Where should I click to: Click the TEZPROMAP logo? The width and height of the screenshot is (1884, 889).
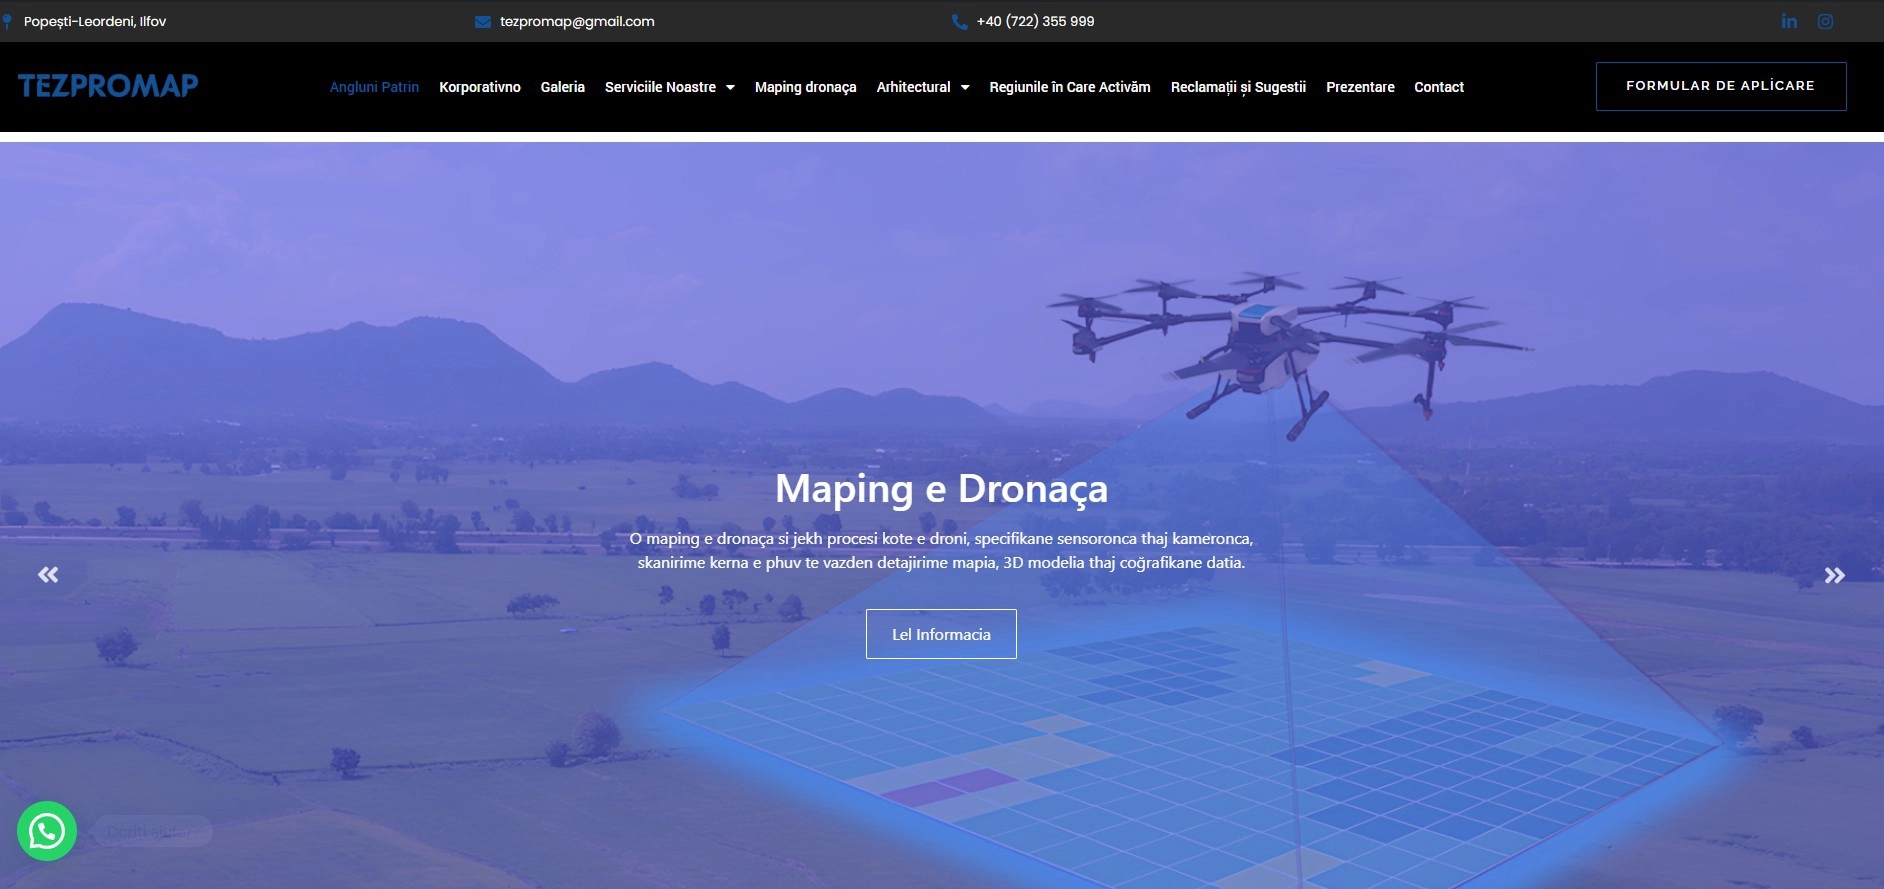pos(108,86)
